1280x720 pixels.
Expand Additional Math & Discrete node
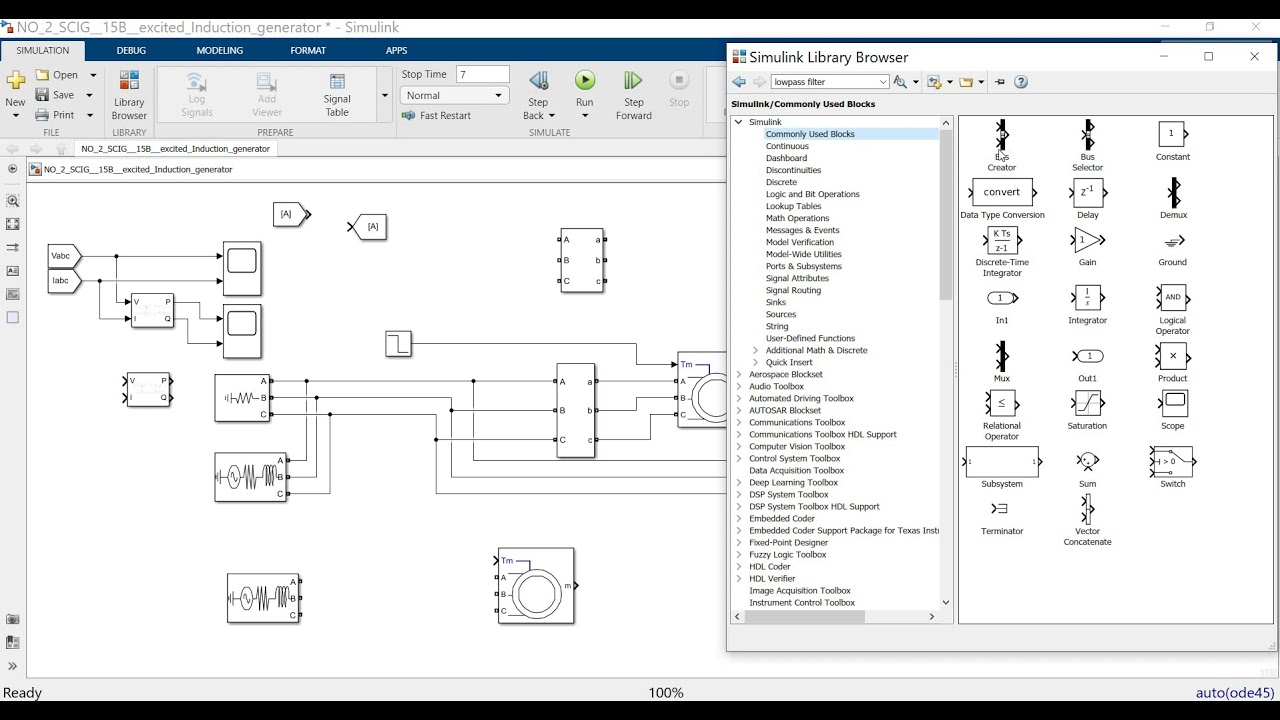(755, 350)
